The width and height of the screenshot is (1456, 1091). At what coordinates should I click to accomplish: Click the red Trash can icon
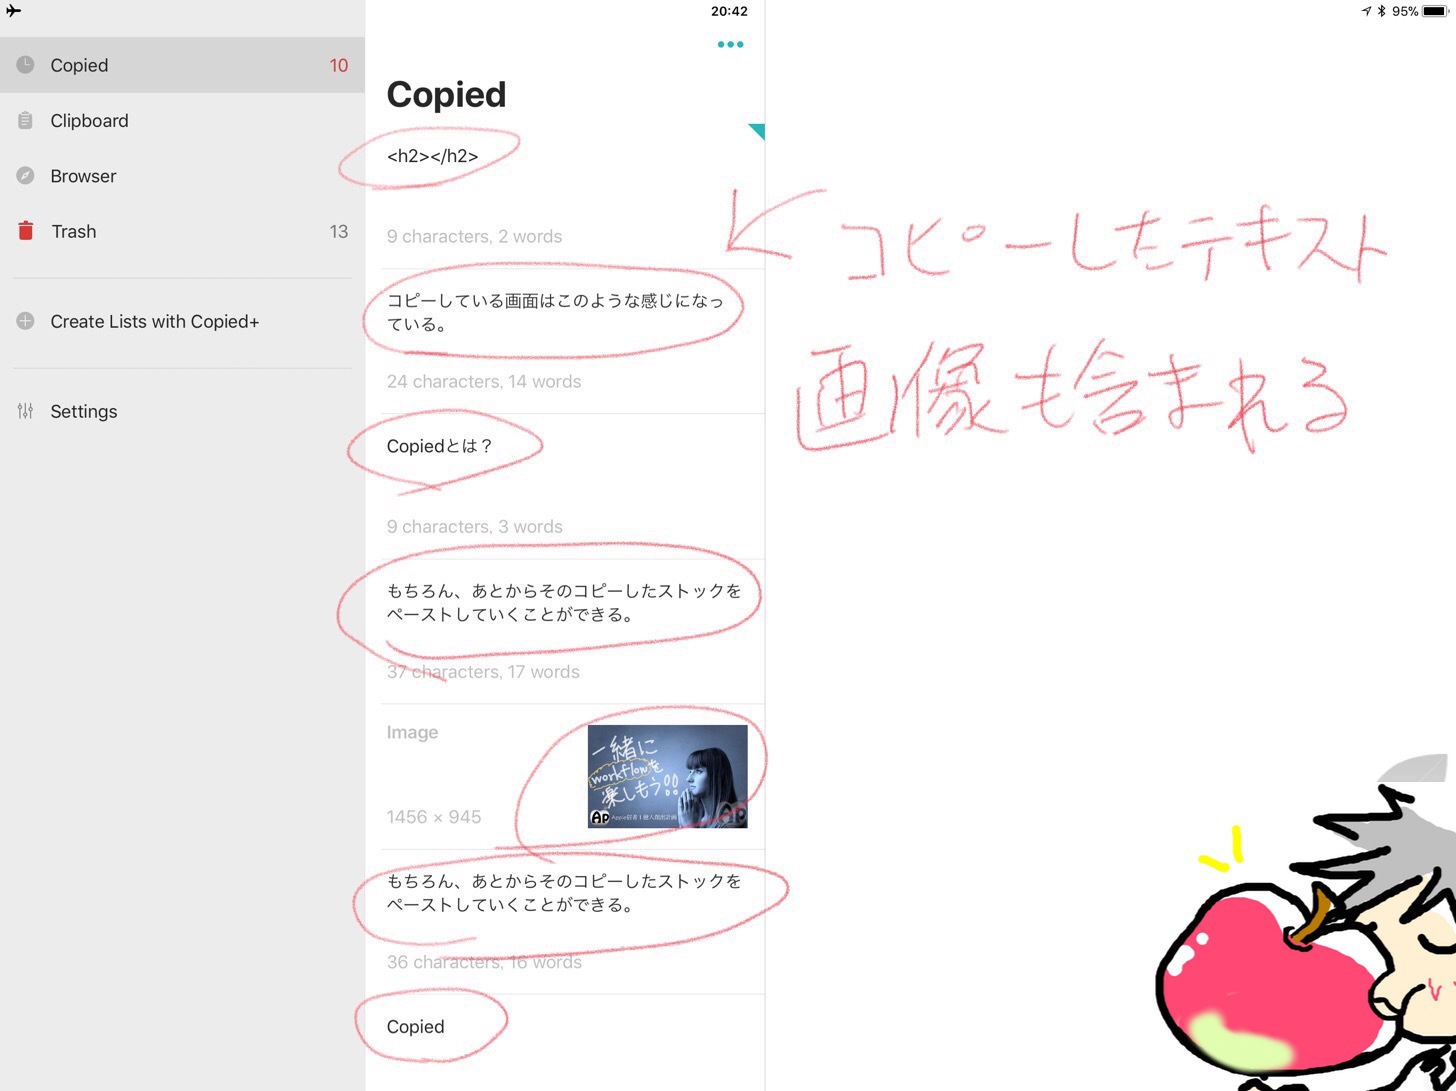click(26, 232)
